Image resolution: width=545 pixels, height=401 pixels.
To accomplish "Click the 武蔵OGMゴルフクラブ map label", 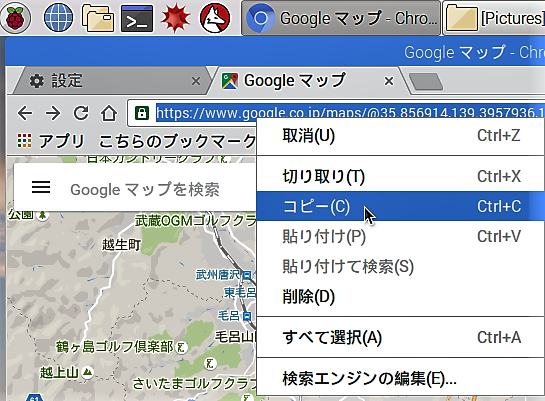I will (x=195, y=221).
